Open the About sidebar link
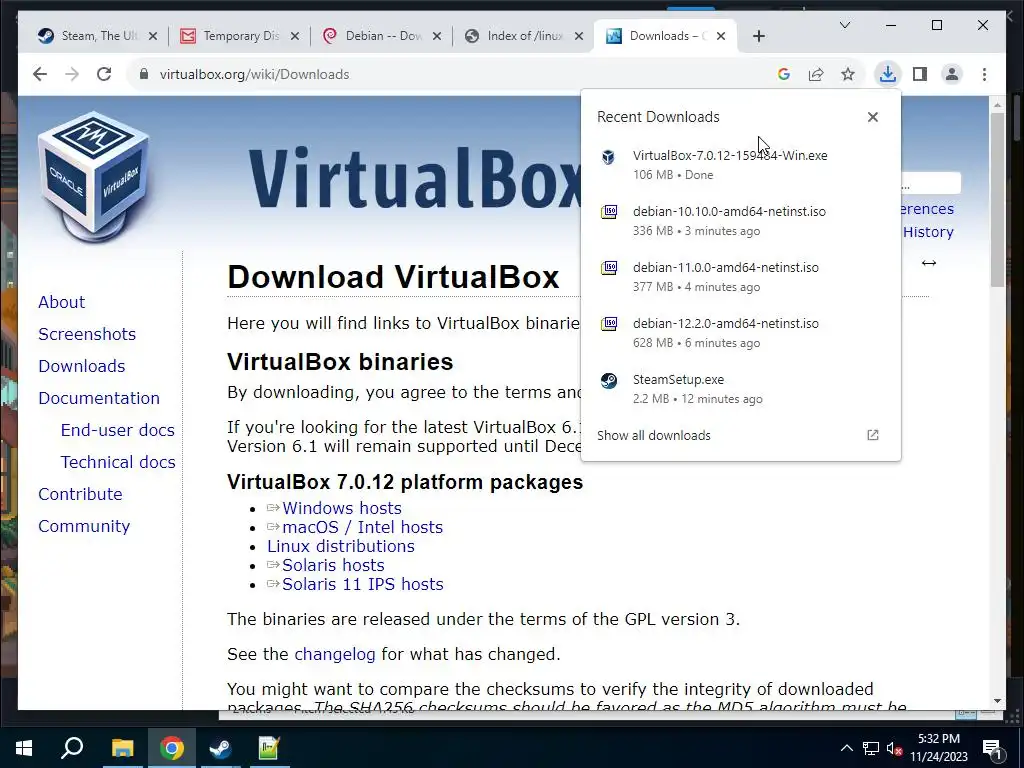This screenshot has width=1024, height=768. 61,302
